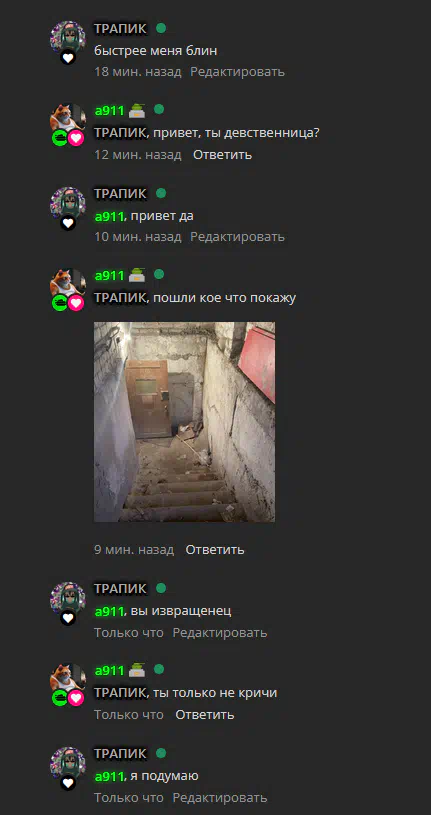Click Редактировать under 'вы извращенец'
The width and height of the screenshot is (431, 815).
click(220, 633)
